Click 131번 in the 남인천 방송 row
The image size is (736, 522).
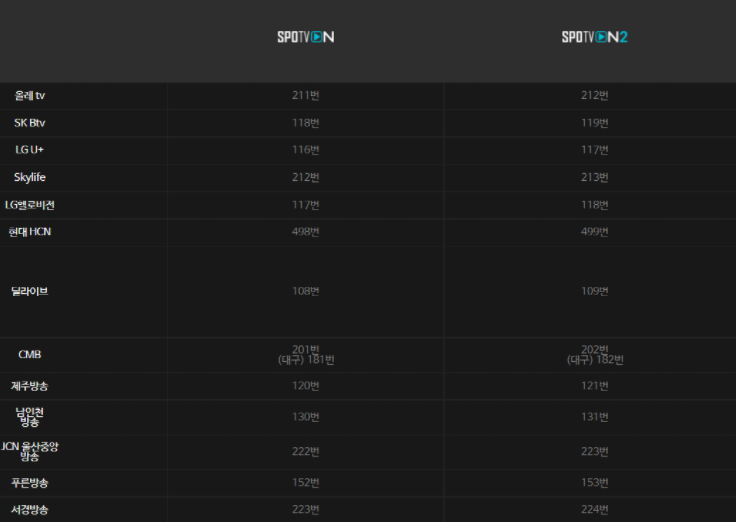click(594, 417)
